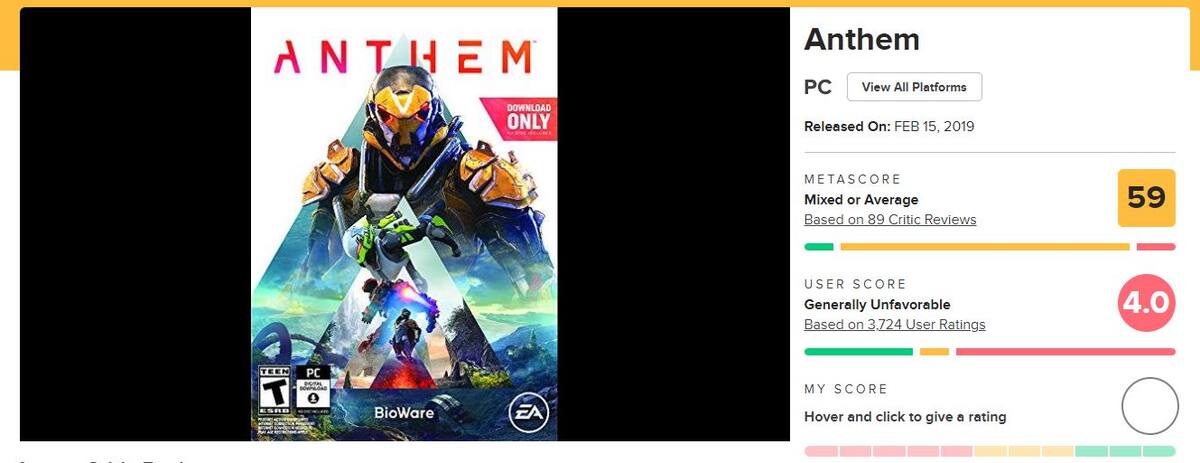This screenshot has width=1200, height=463.
Task: Click the green positive segment of the Metascore bar
Action: (x=818, y=247)
